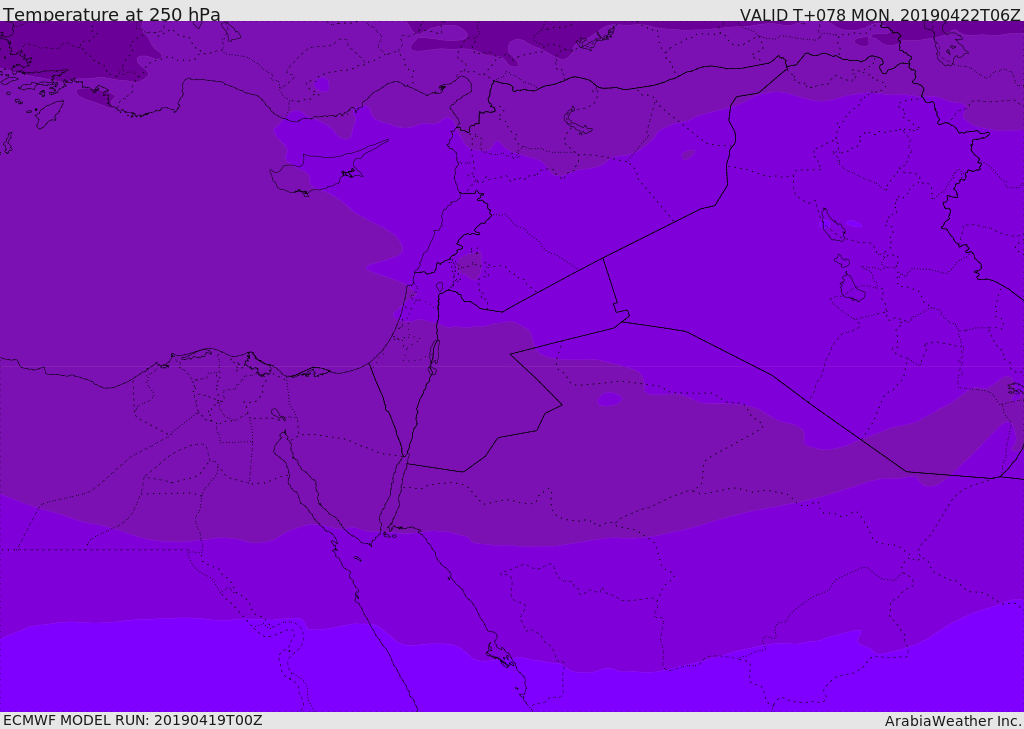Click the 'VALID T+078 MON. 20190422T06Z' label

coord(880,14)
